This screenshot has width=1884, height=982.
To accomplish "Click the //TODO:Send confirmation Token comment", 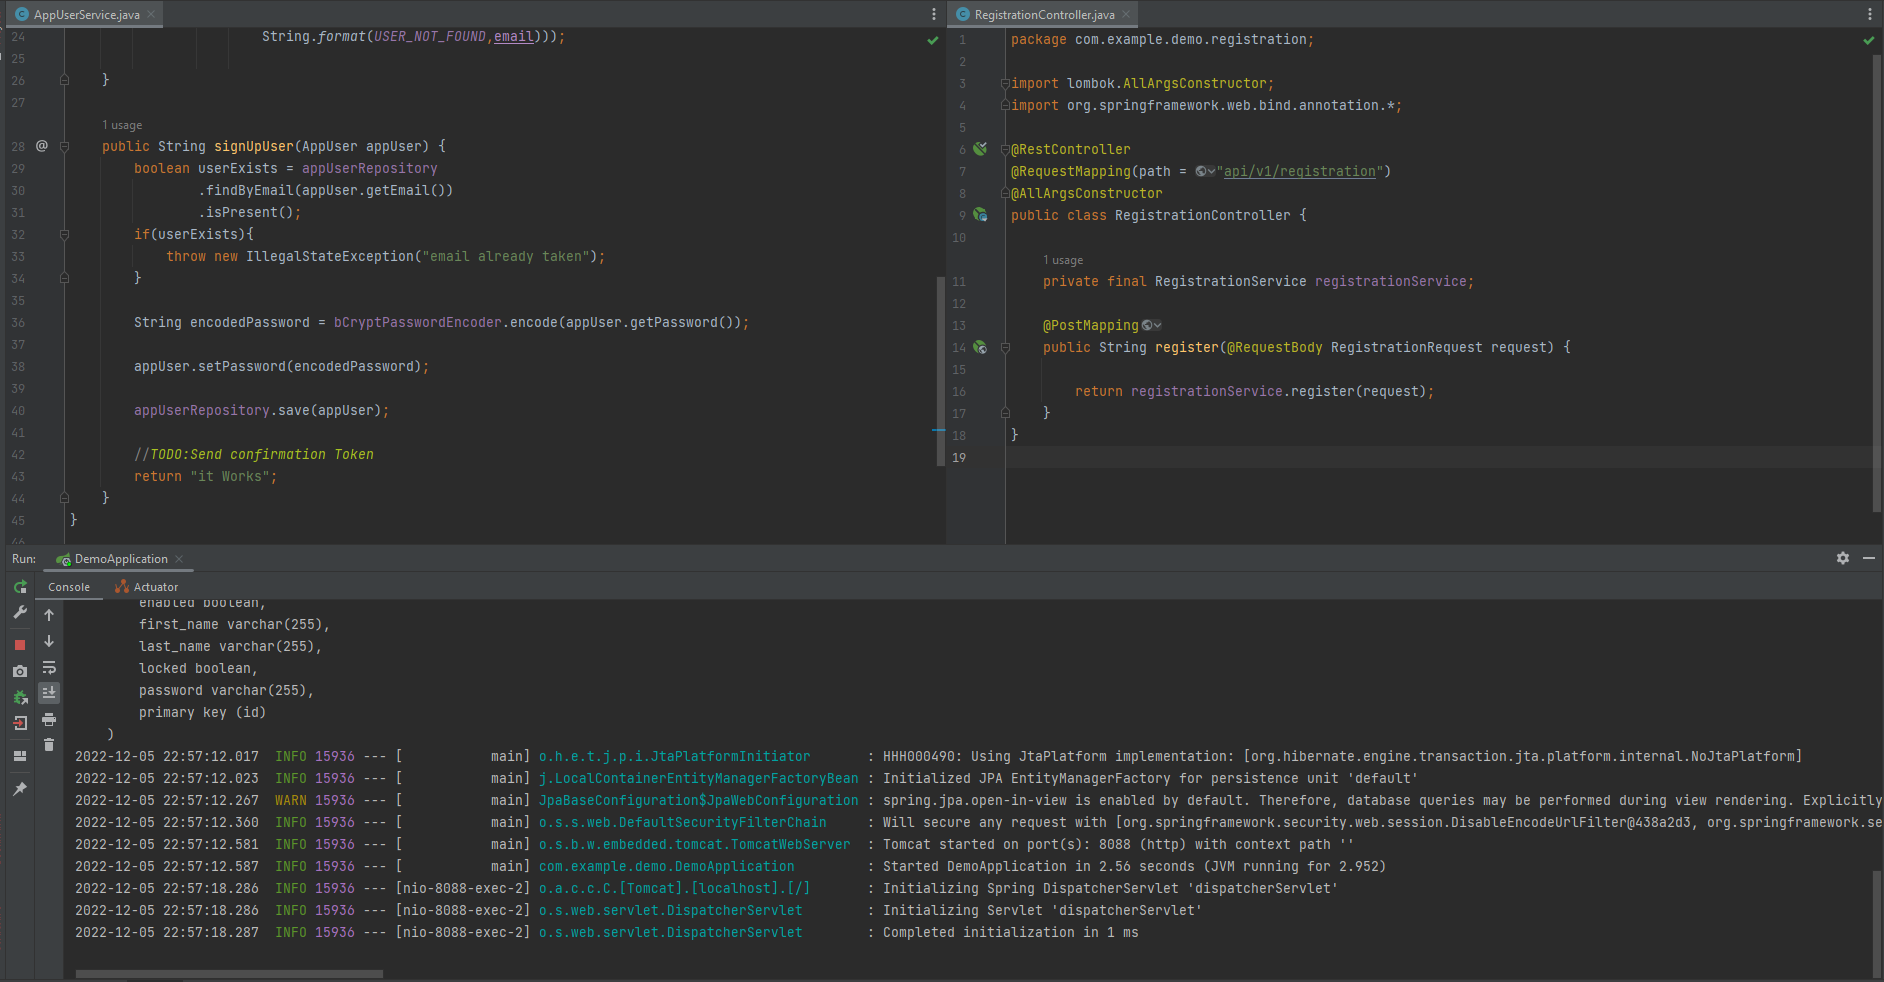I will pyautogui.click(x=254, y=454).
